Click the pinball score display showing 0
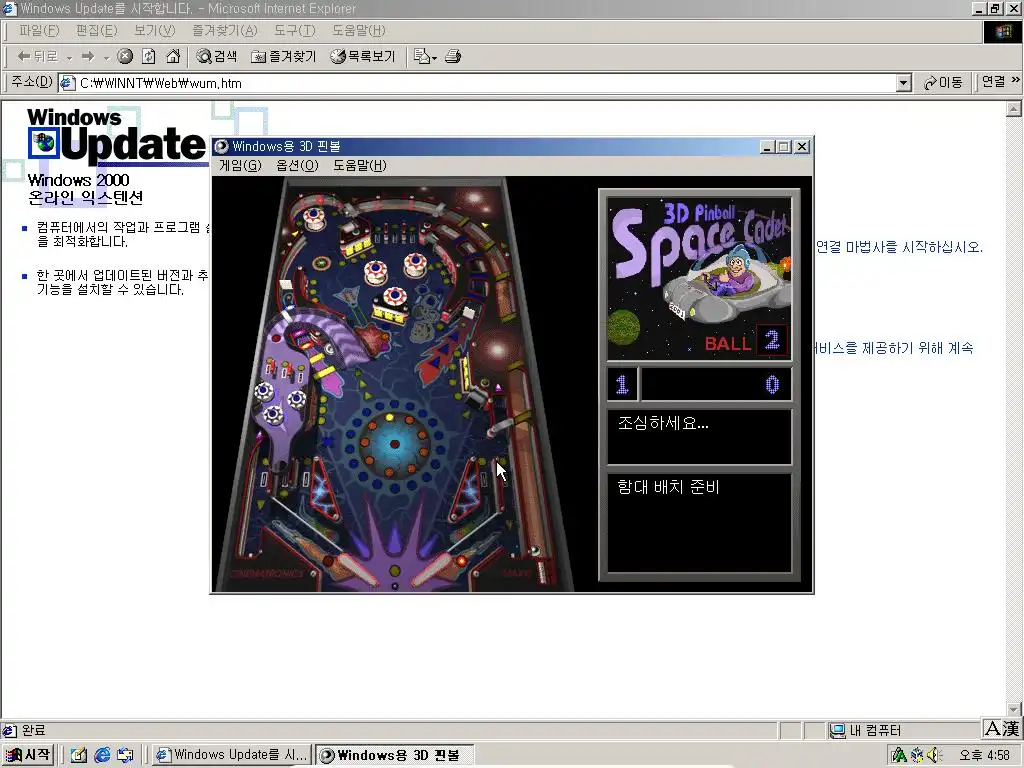The width and height of the screenshot is (1024, 768). [x=716, y=384]
